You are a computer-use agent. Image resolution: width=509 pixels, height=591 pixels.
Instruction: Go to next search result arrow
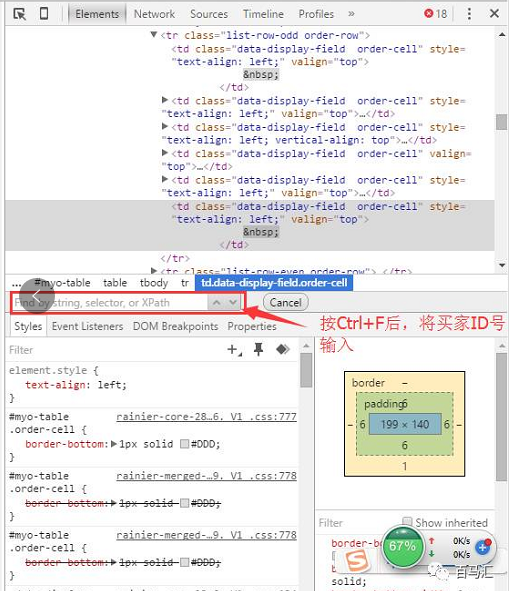[233, 302]
